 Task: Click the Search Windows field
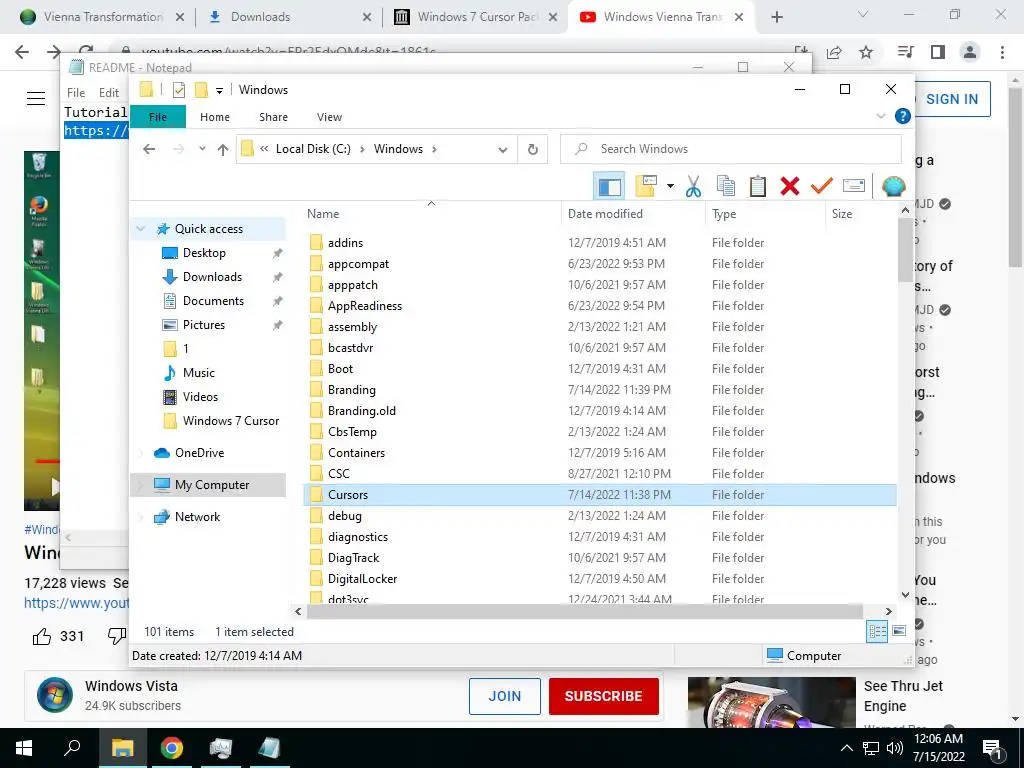(x=731, y=149)
